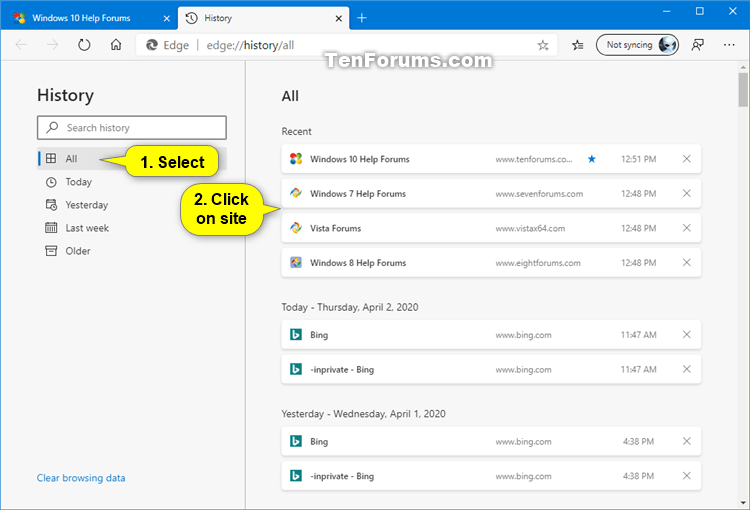Screen dimensions: 750x510
Task: Click the Clear browsing data link
Action: [x=81, y=477]
